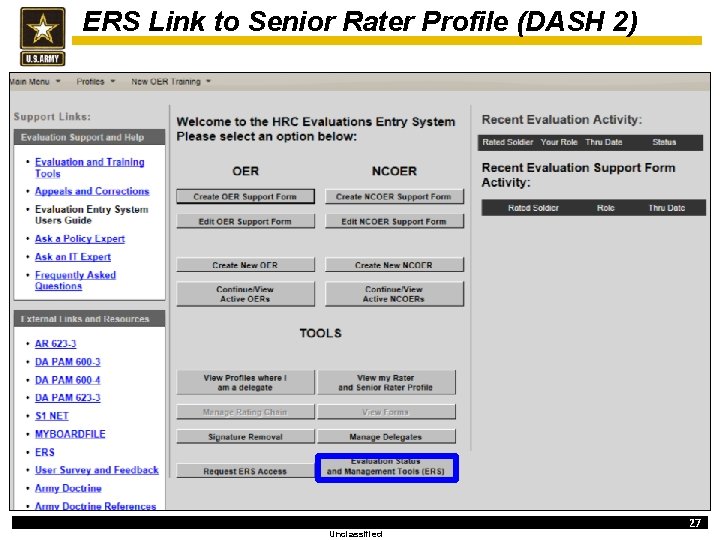Click the Rated Soldier column in Recent Evaluation Activity
The image size is (720, 540).
click(x=507, y=142)
